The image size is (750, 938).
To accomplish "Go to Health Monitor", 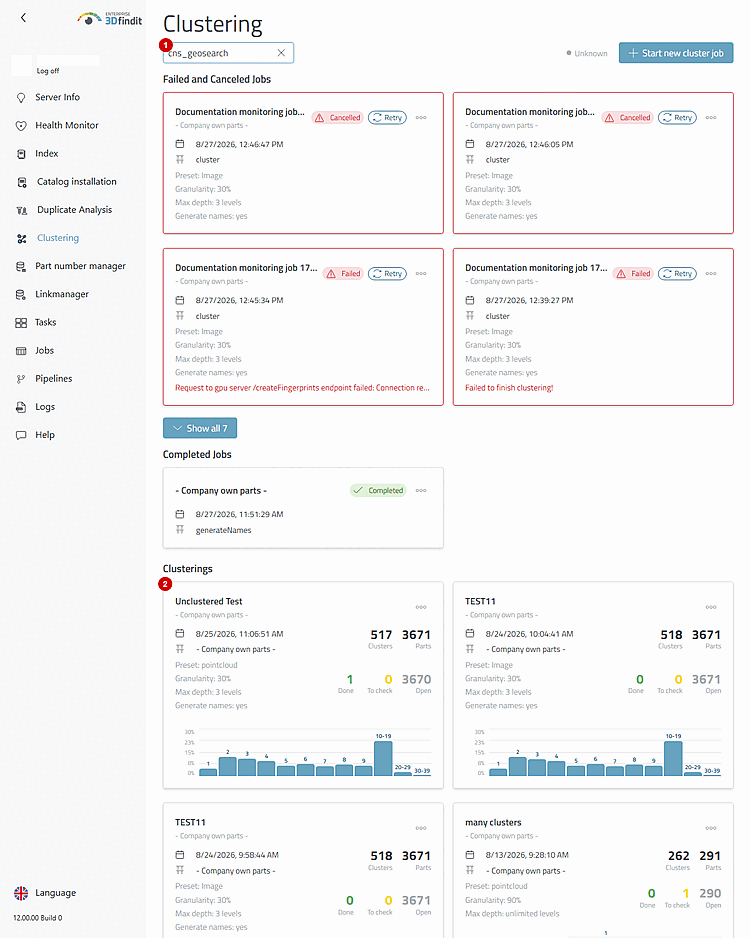I will (x=66, y=125).
